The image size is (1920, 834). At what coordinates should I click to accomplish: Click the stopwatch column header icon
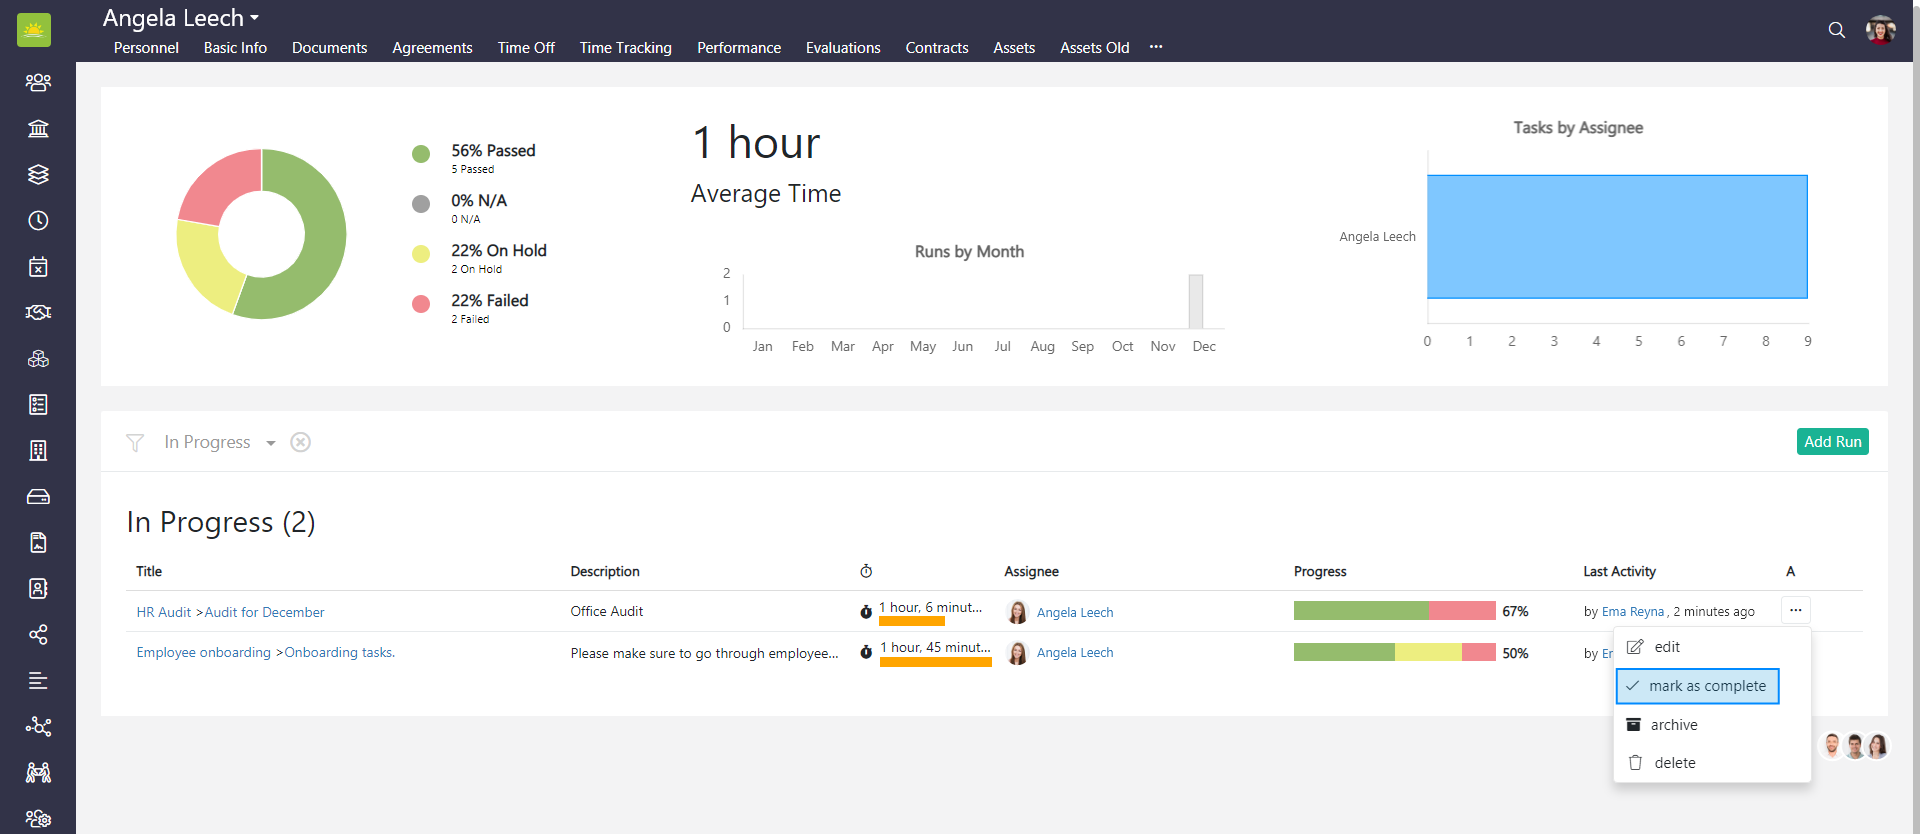click(866, 571)
